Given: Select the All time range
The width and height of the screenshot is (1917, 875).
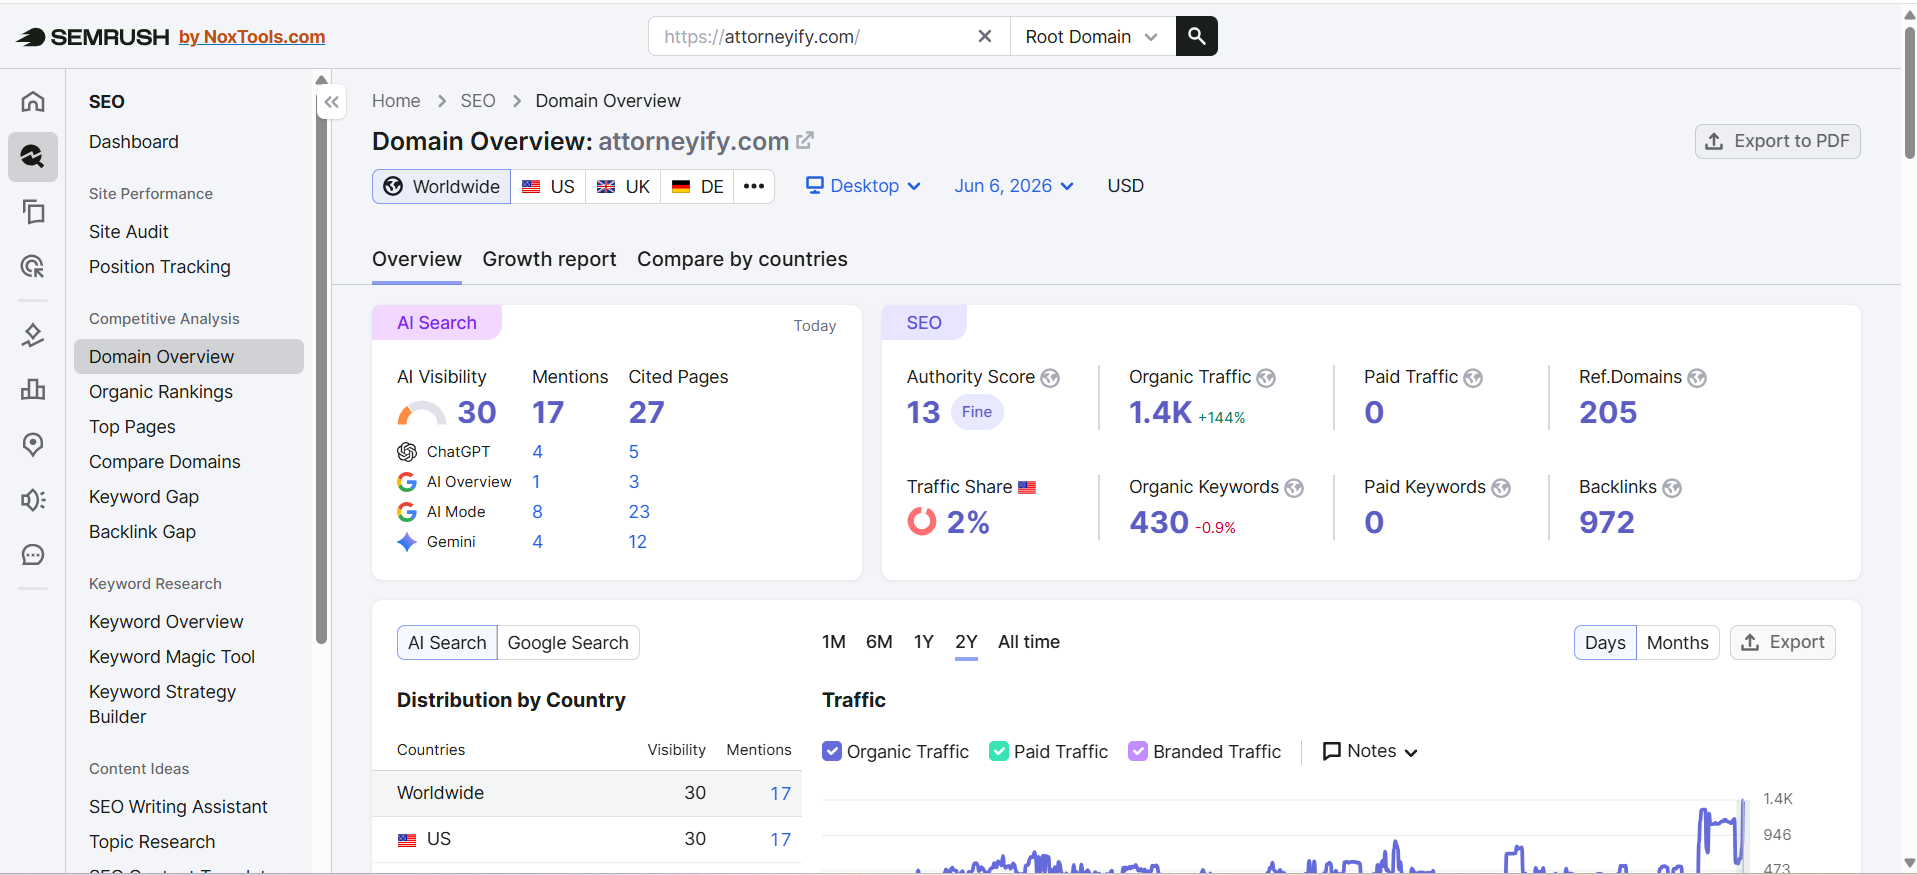Looking at the screenshot, I should click(1029, 642).
